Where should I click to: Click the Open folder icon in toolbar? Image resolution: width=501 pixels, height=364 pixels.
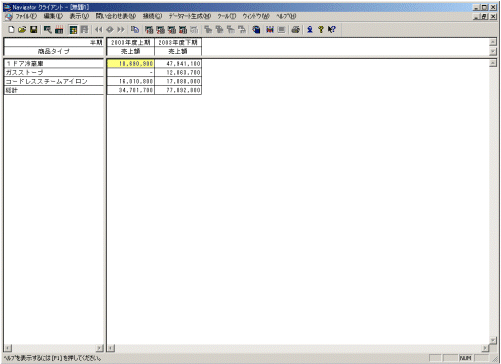point(22,30)
